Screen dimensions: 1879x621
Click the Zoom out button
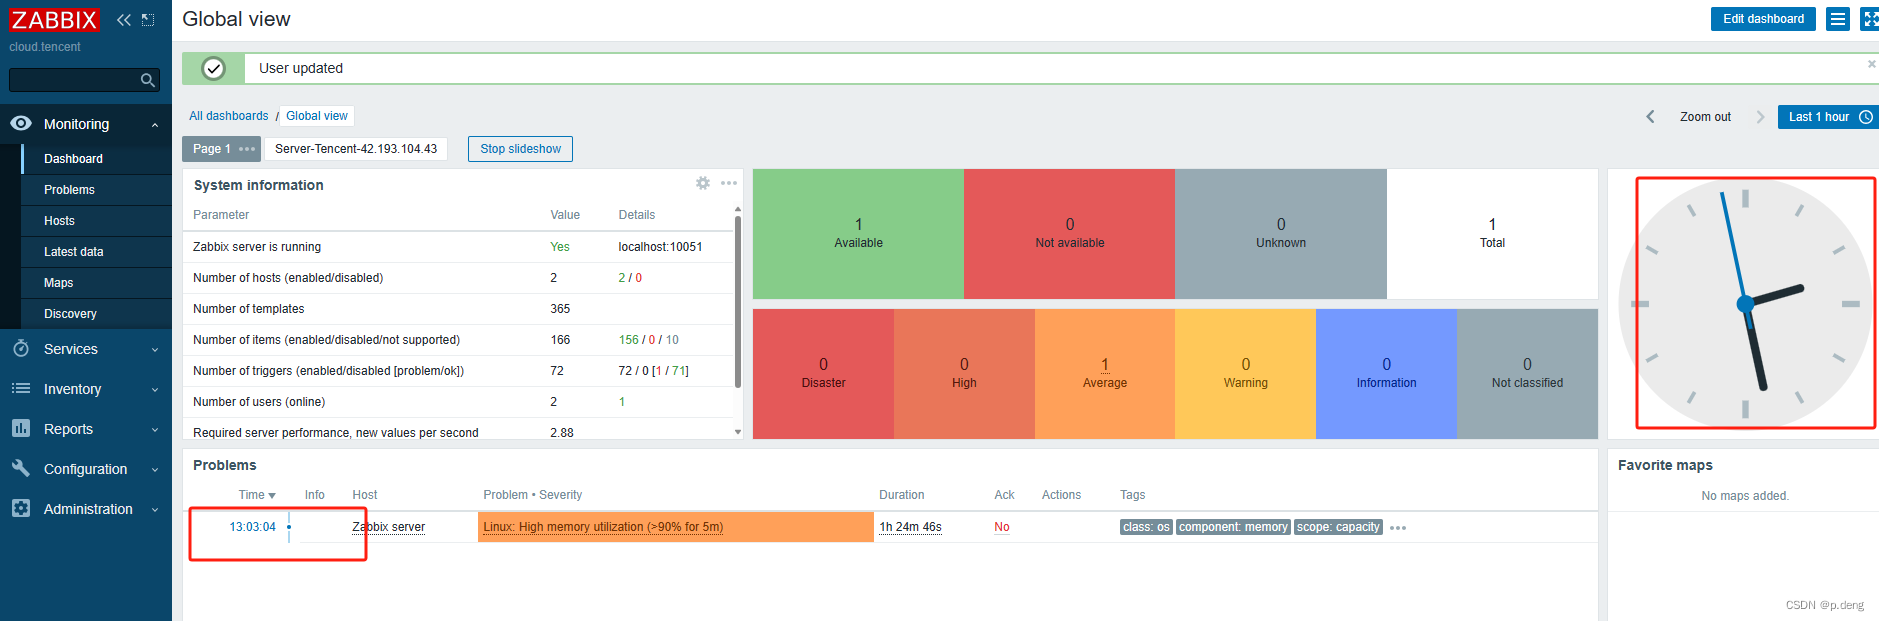click(x=1705, y=117)
